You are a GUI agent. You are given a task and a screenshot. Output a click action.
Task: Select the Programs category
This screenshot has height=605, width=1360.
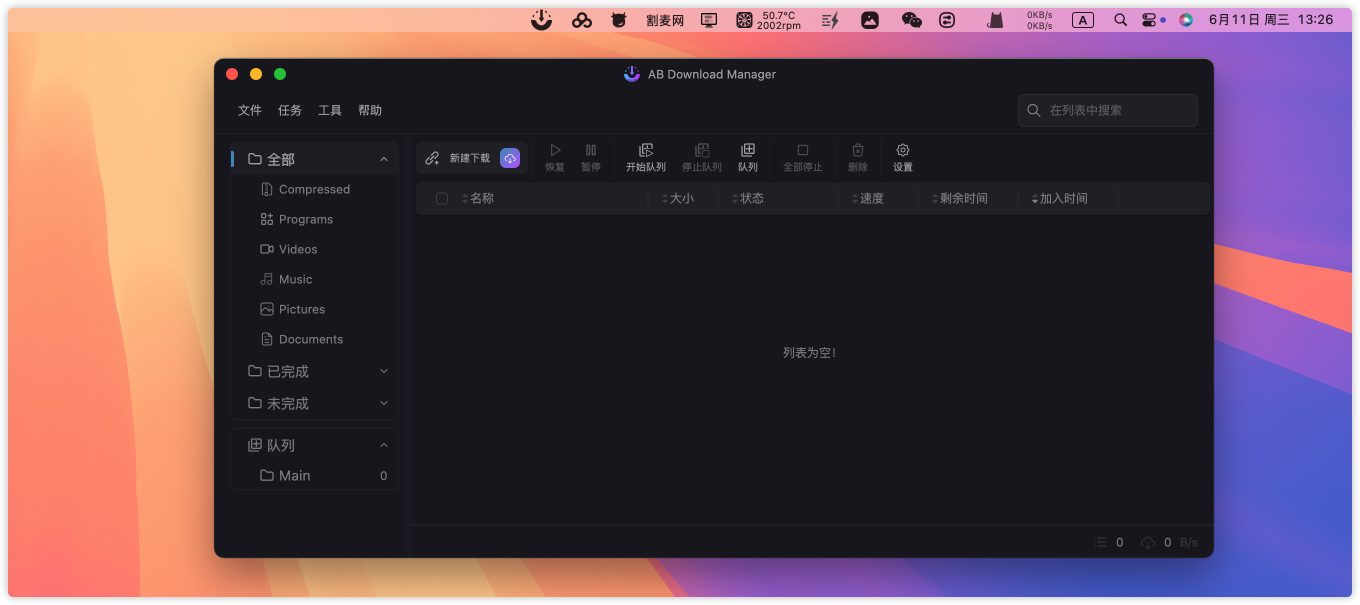[315, 219]
